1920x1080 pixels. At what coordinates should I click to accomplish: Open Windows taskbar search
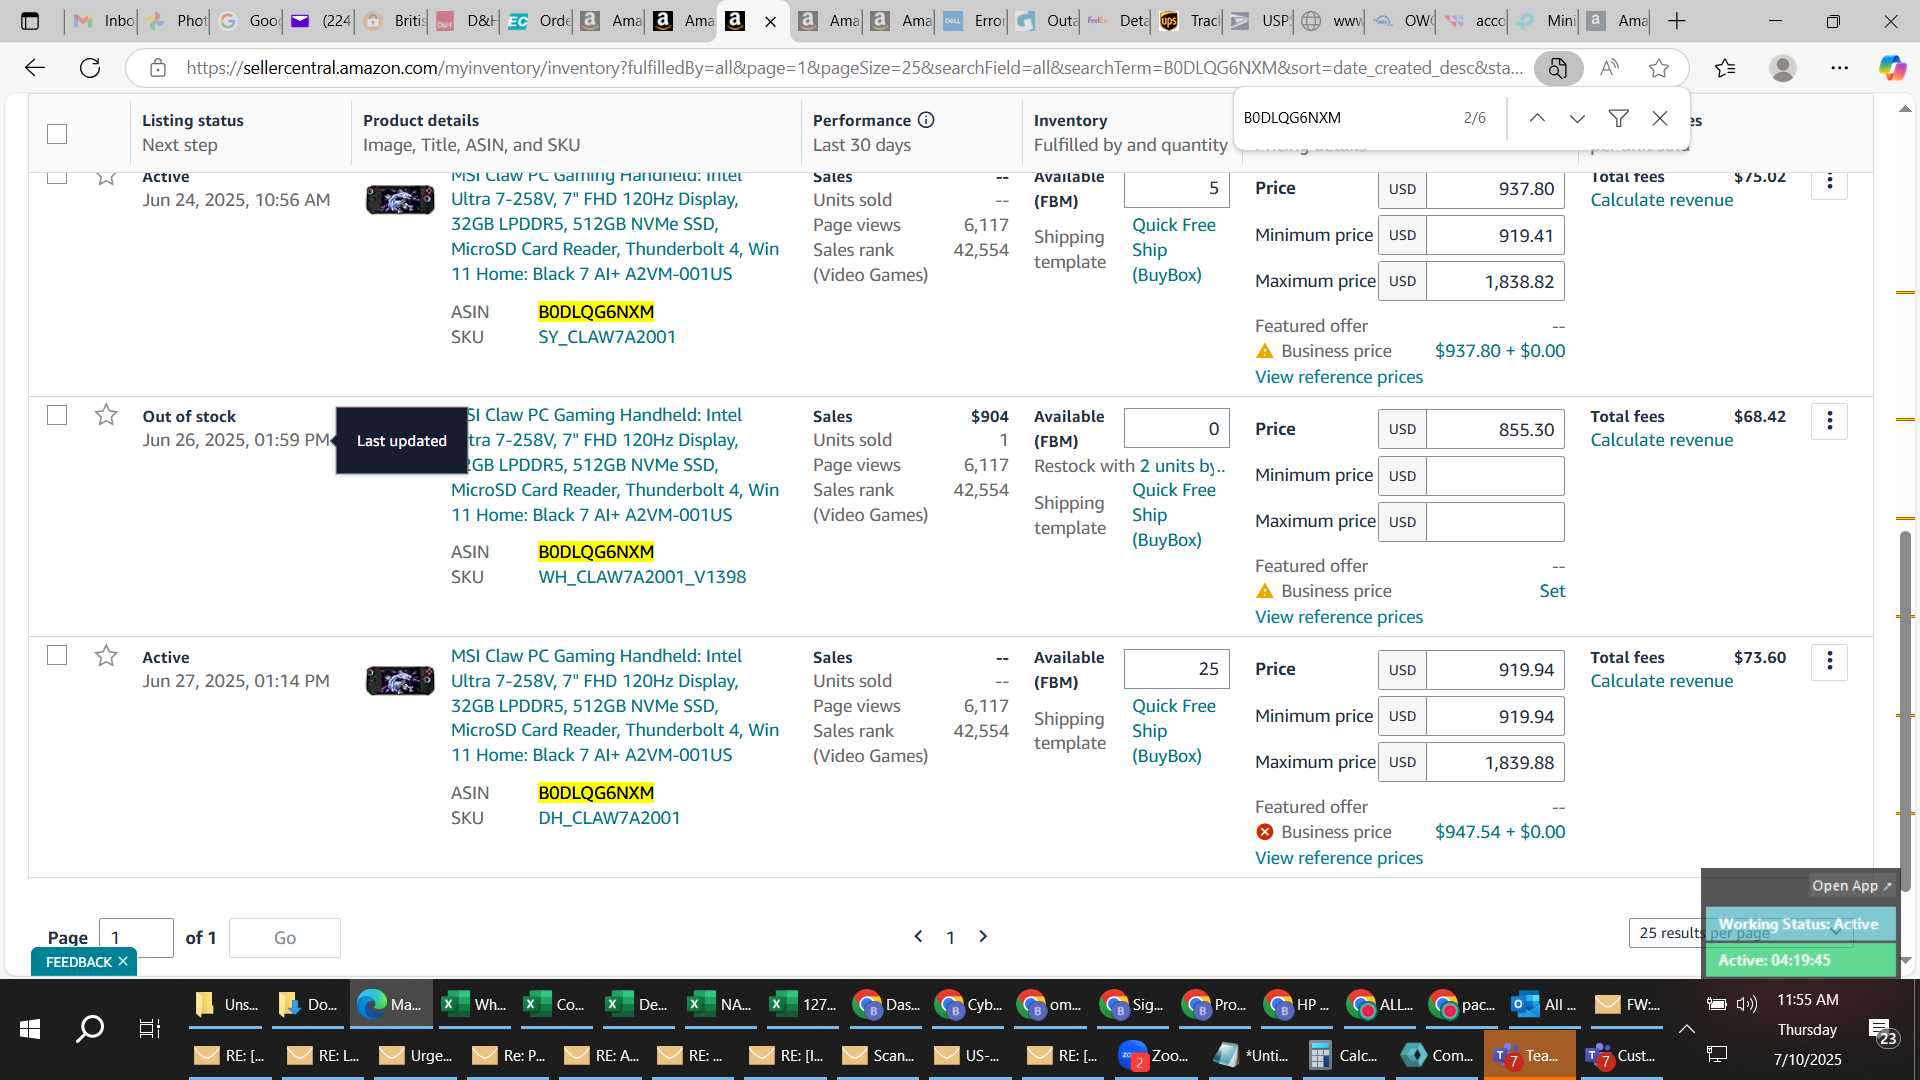(x=90, y=1029)
